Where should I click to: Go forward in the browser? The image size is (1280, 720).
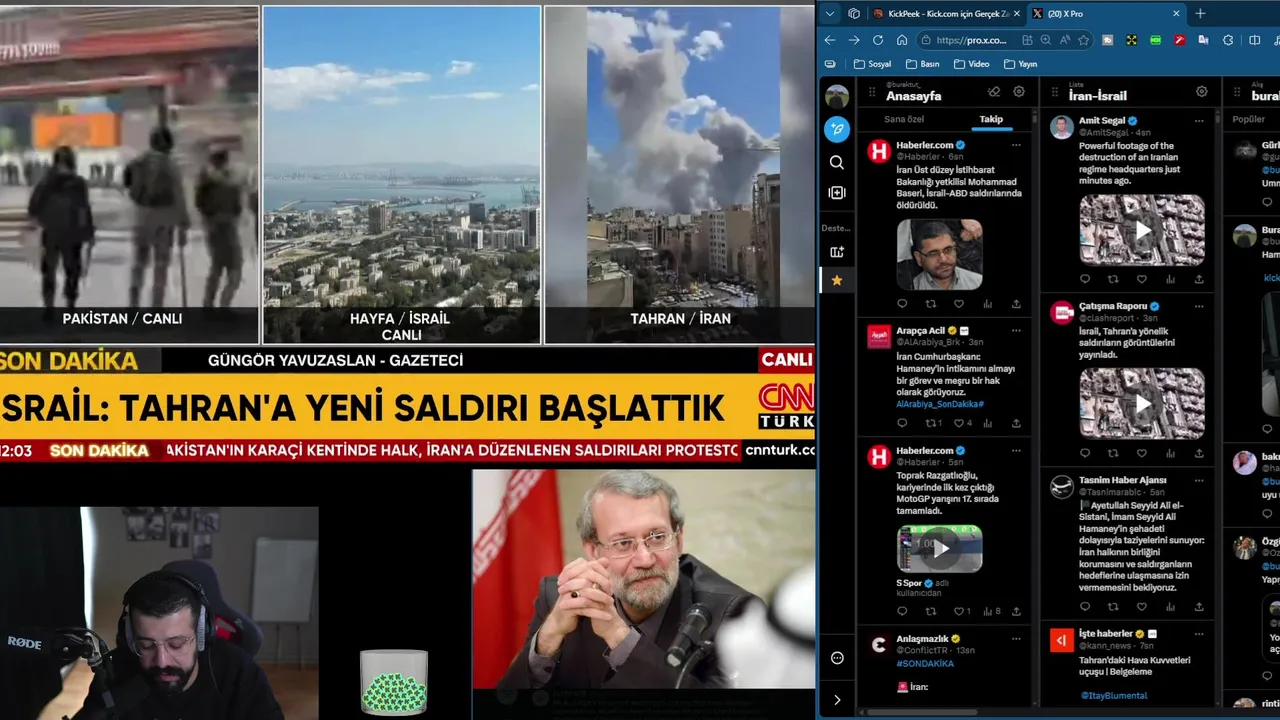(x=854, y=40)
